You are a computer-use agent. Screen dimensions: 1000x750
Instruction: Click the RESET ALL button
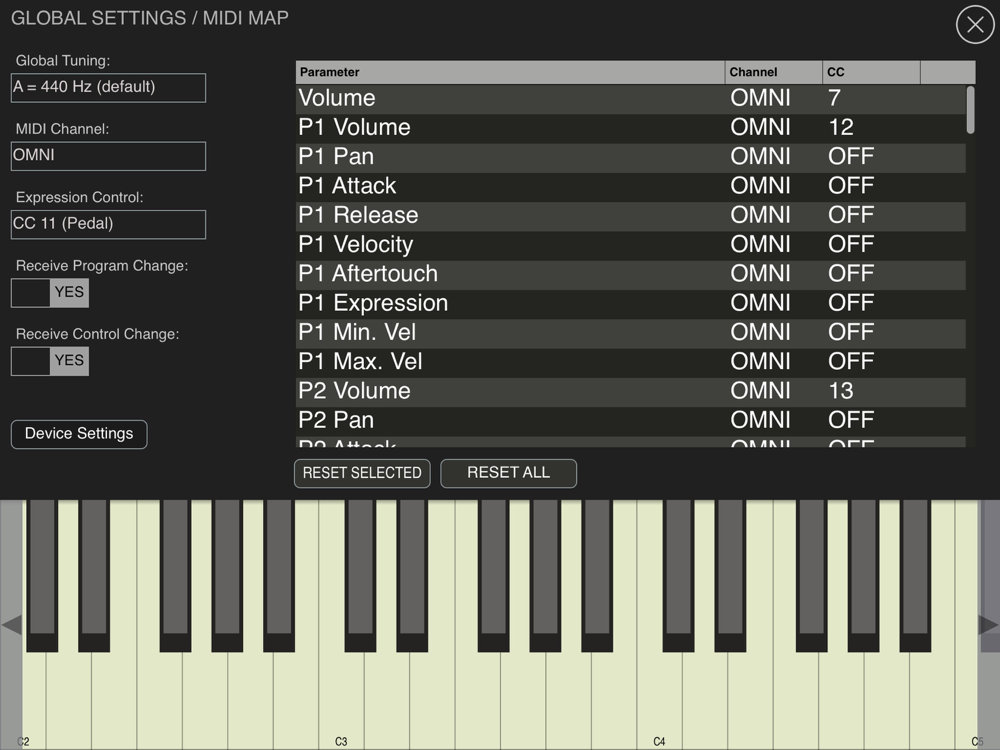click(x=508, y=473)
